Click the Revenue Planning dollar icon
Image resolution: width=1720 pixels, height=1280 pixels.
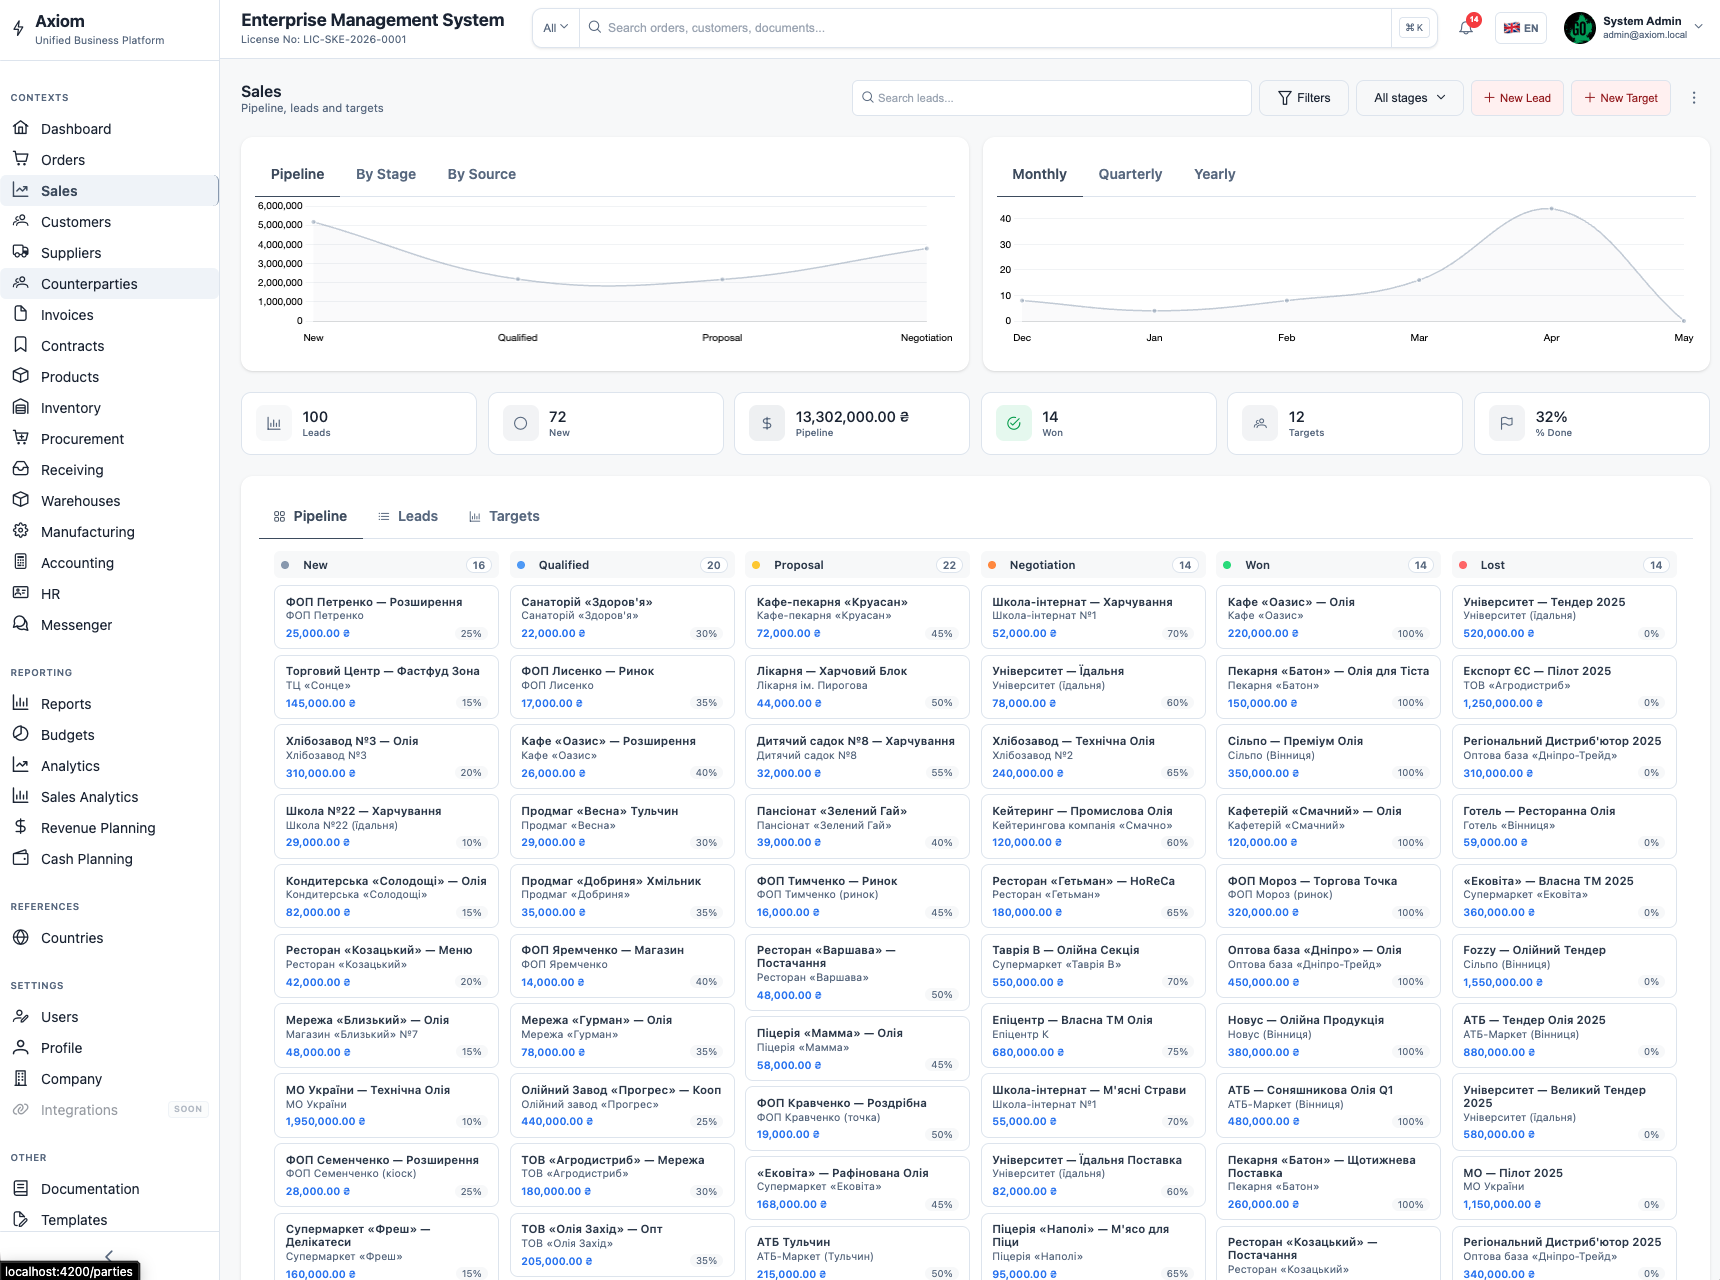pos(20,827)
